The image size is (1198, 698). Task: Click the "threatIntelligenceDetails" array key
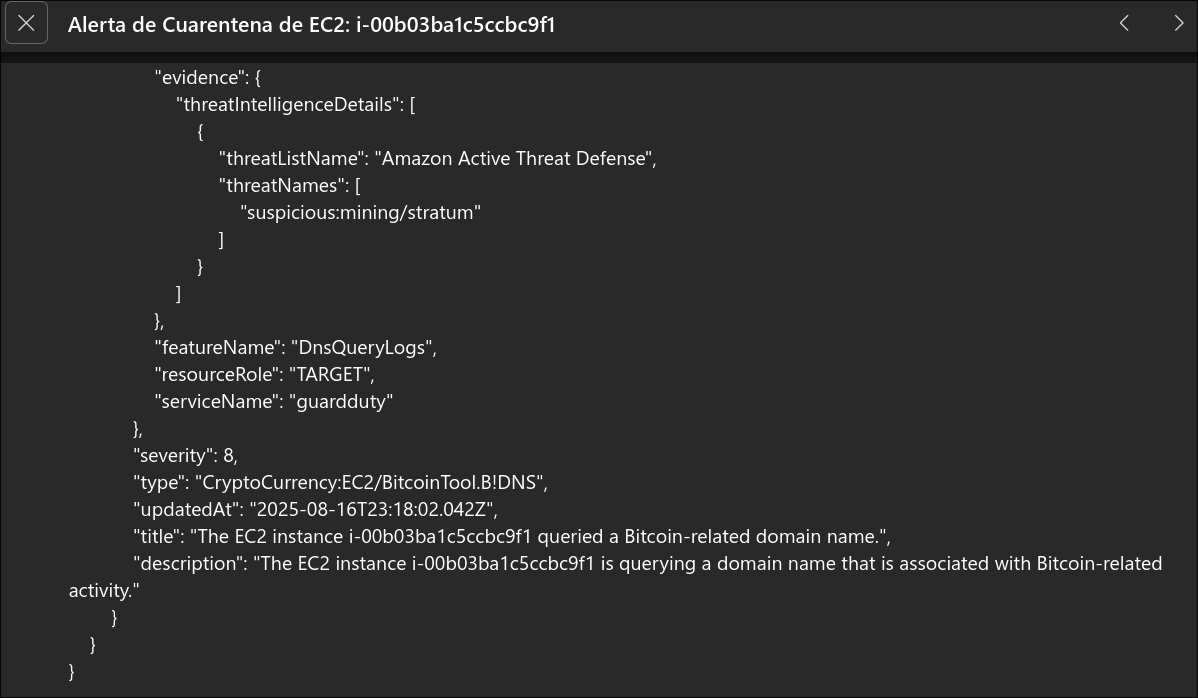[x=288, y=104]
